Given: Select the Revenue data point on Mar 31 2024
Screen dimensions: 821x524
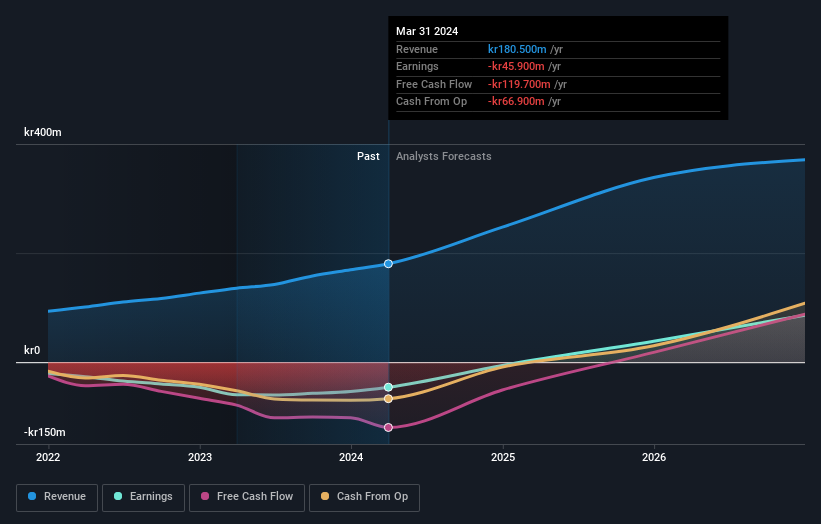Looking at the screenshot, I should (388, 264).
